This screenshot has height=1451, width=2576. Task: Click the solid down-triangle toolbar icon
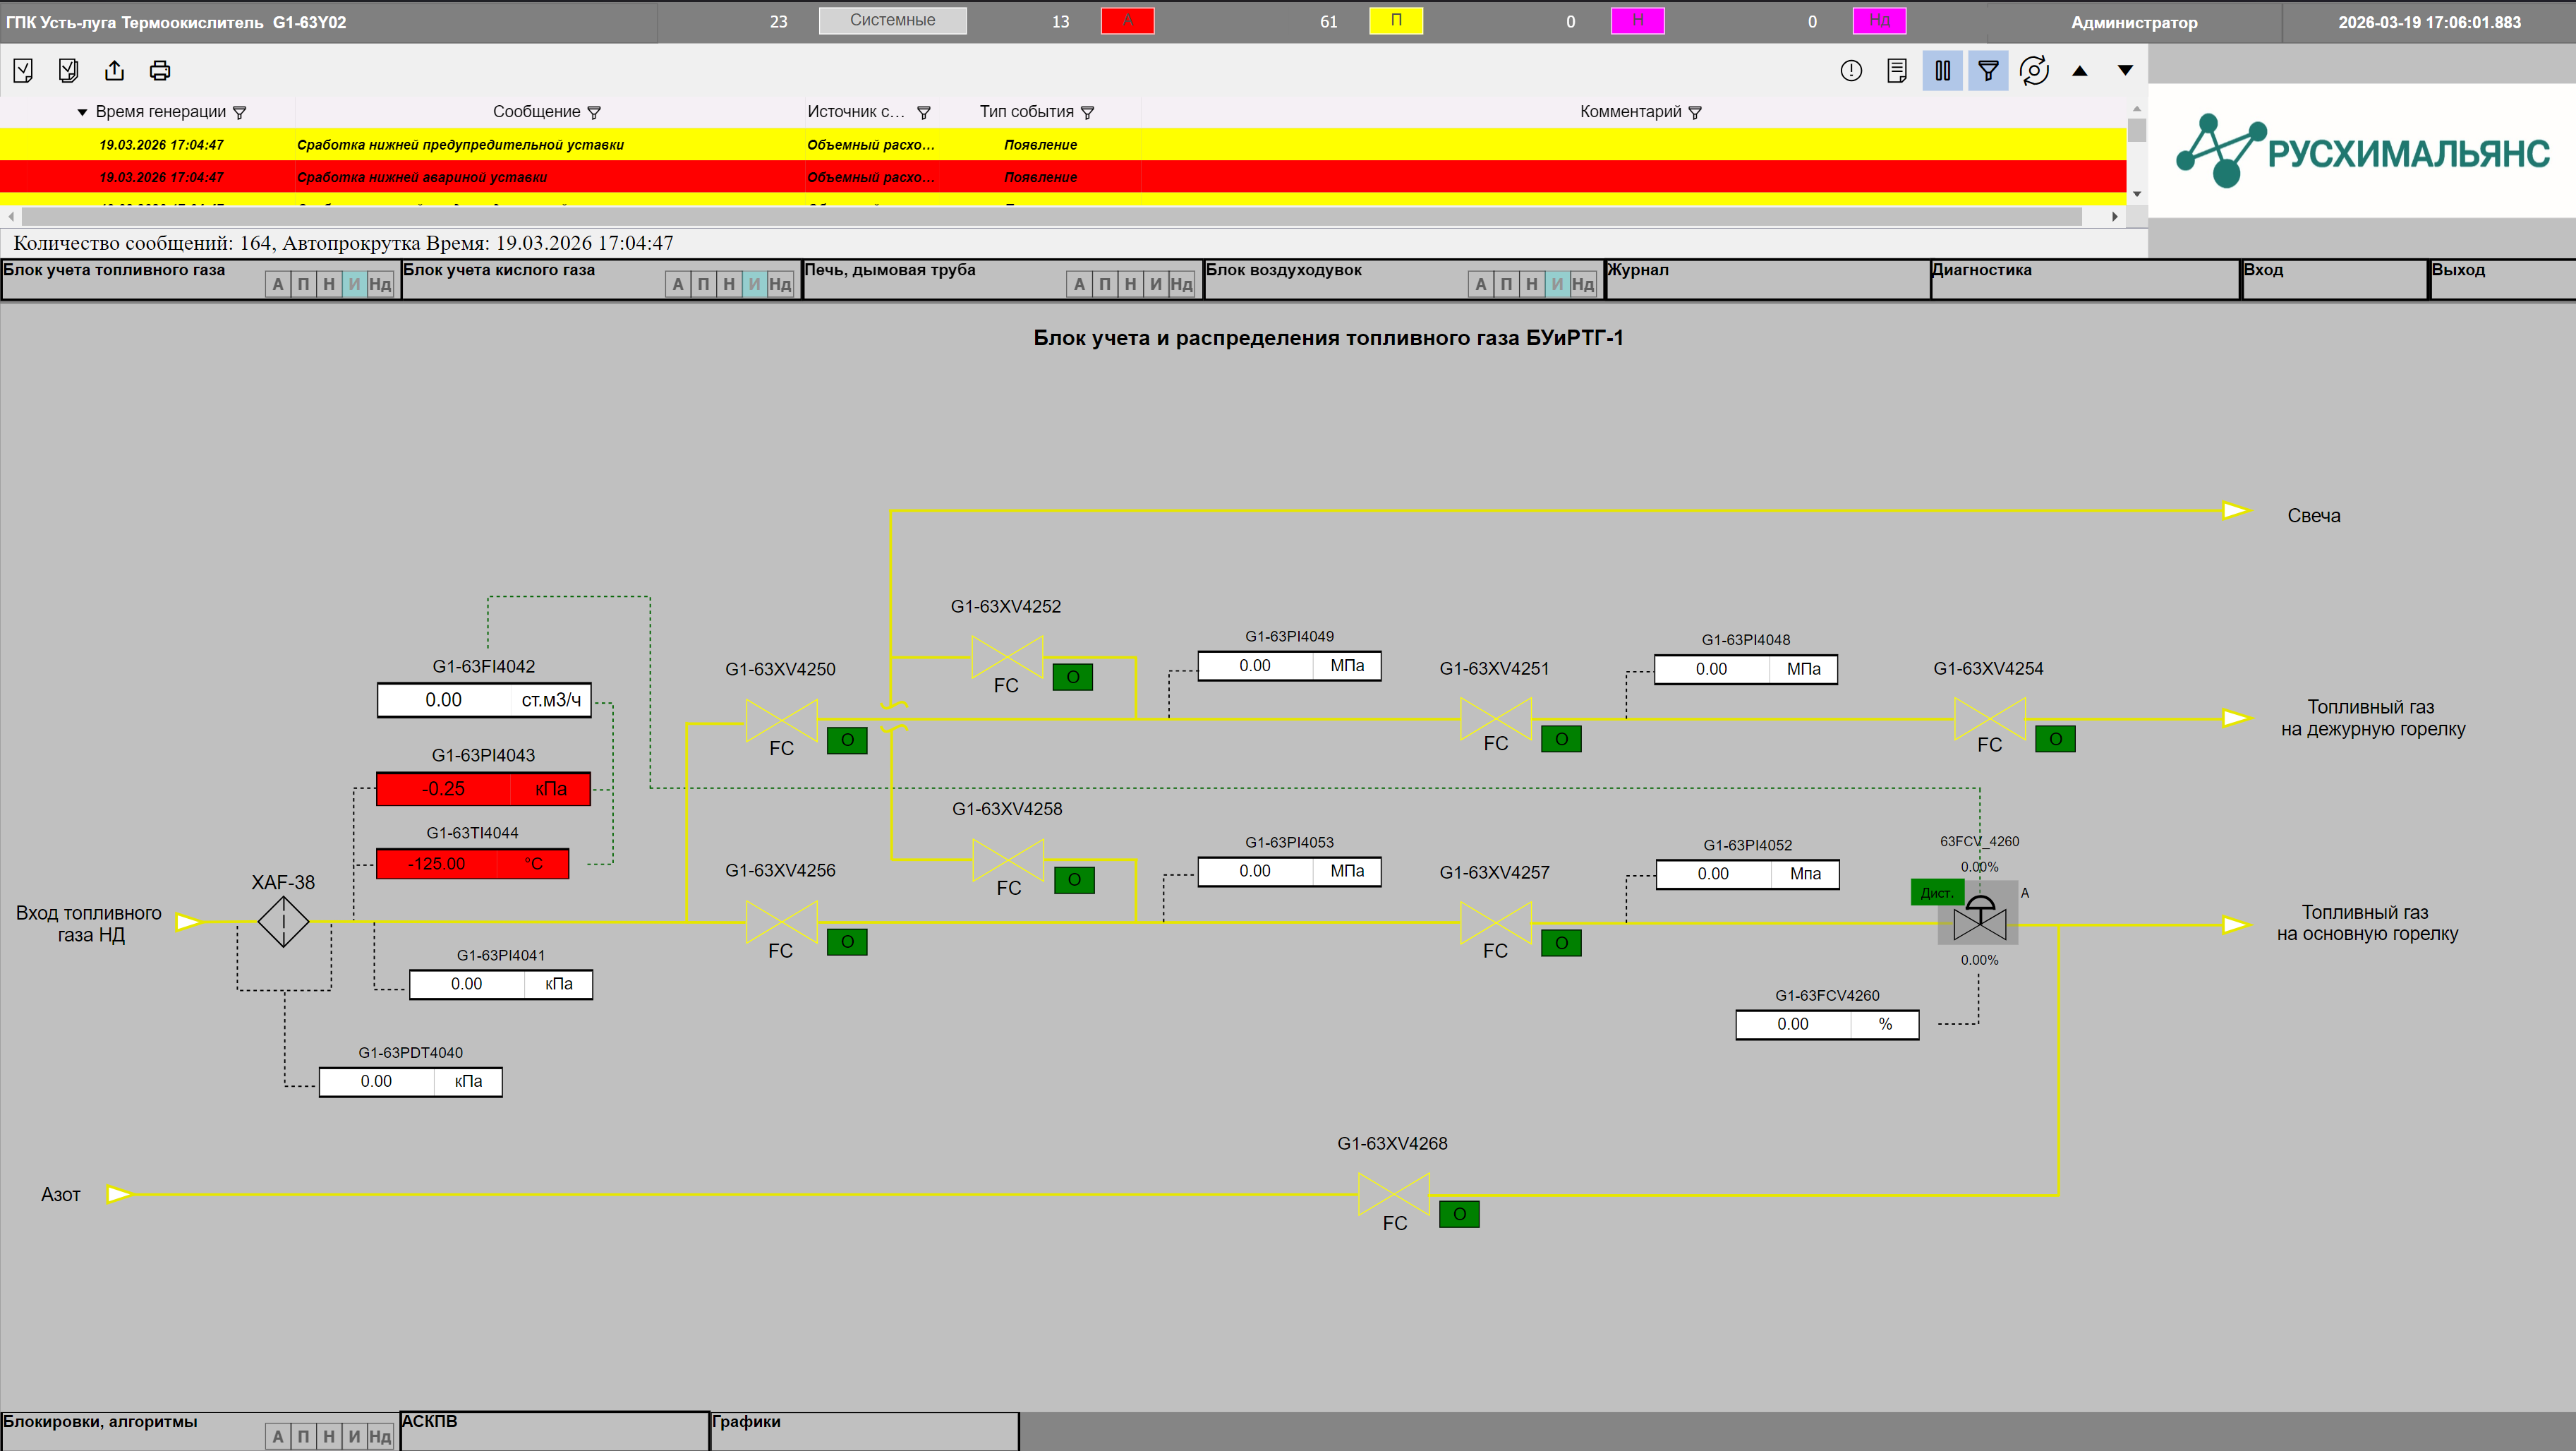coord(2125,70)
